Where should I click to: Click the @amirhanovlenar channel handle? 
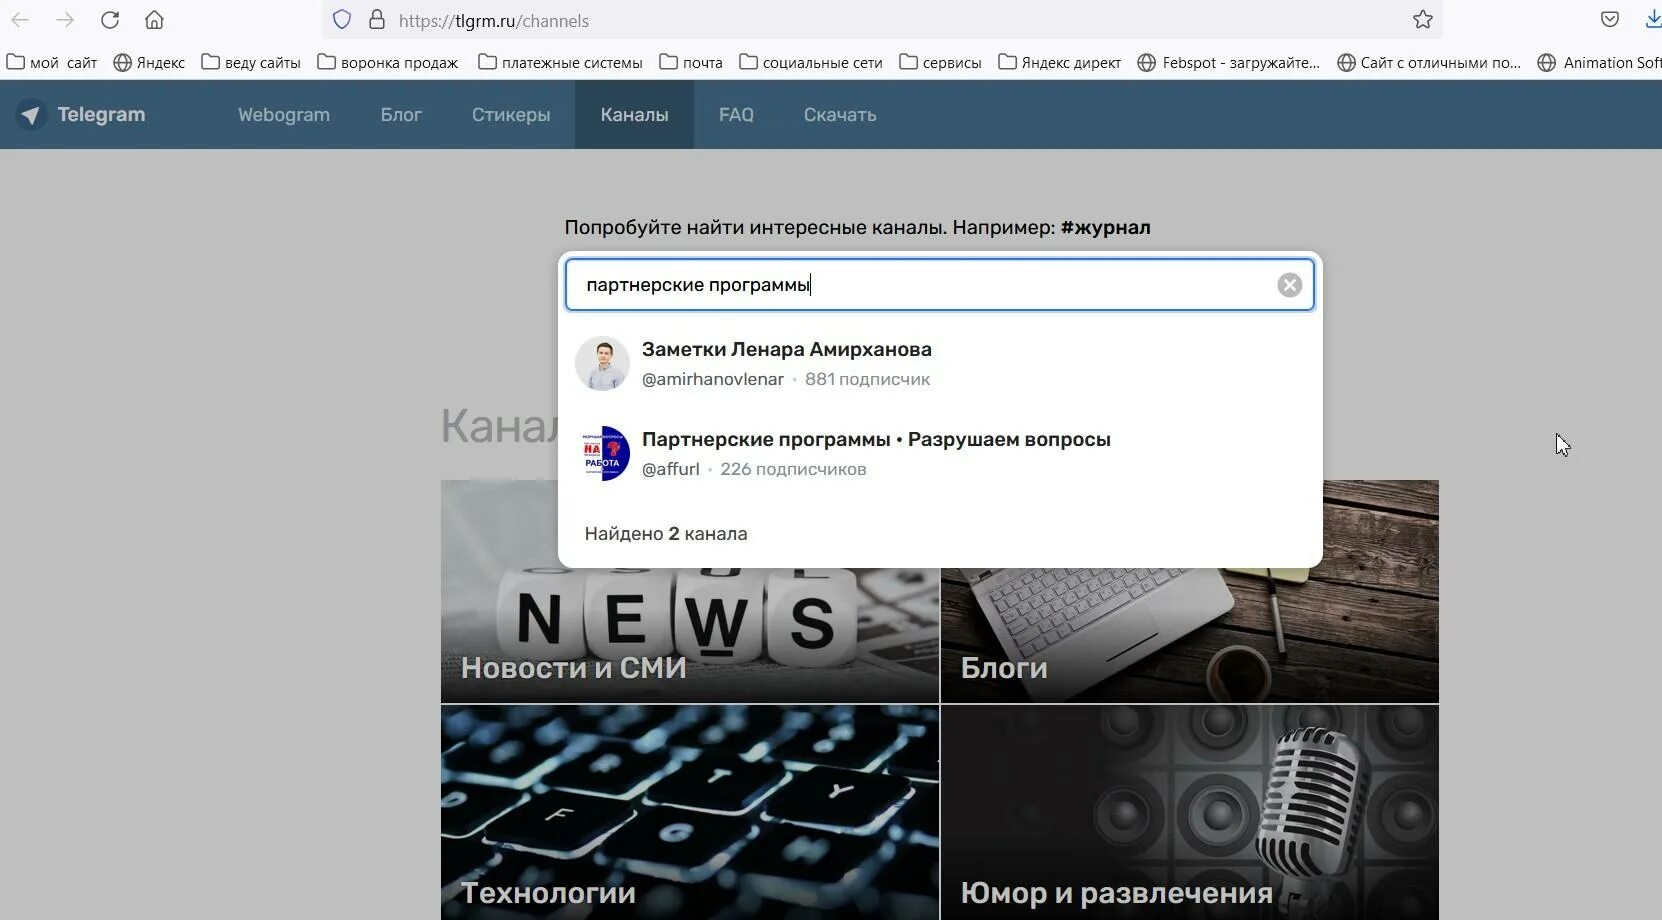pos(713,380)
